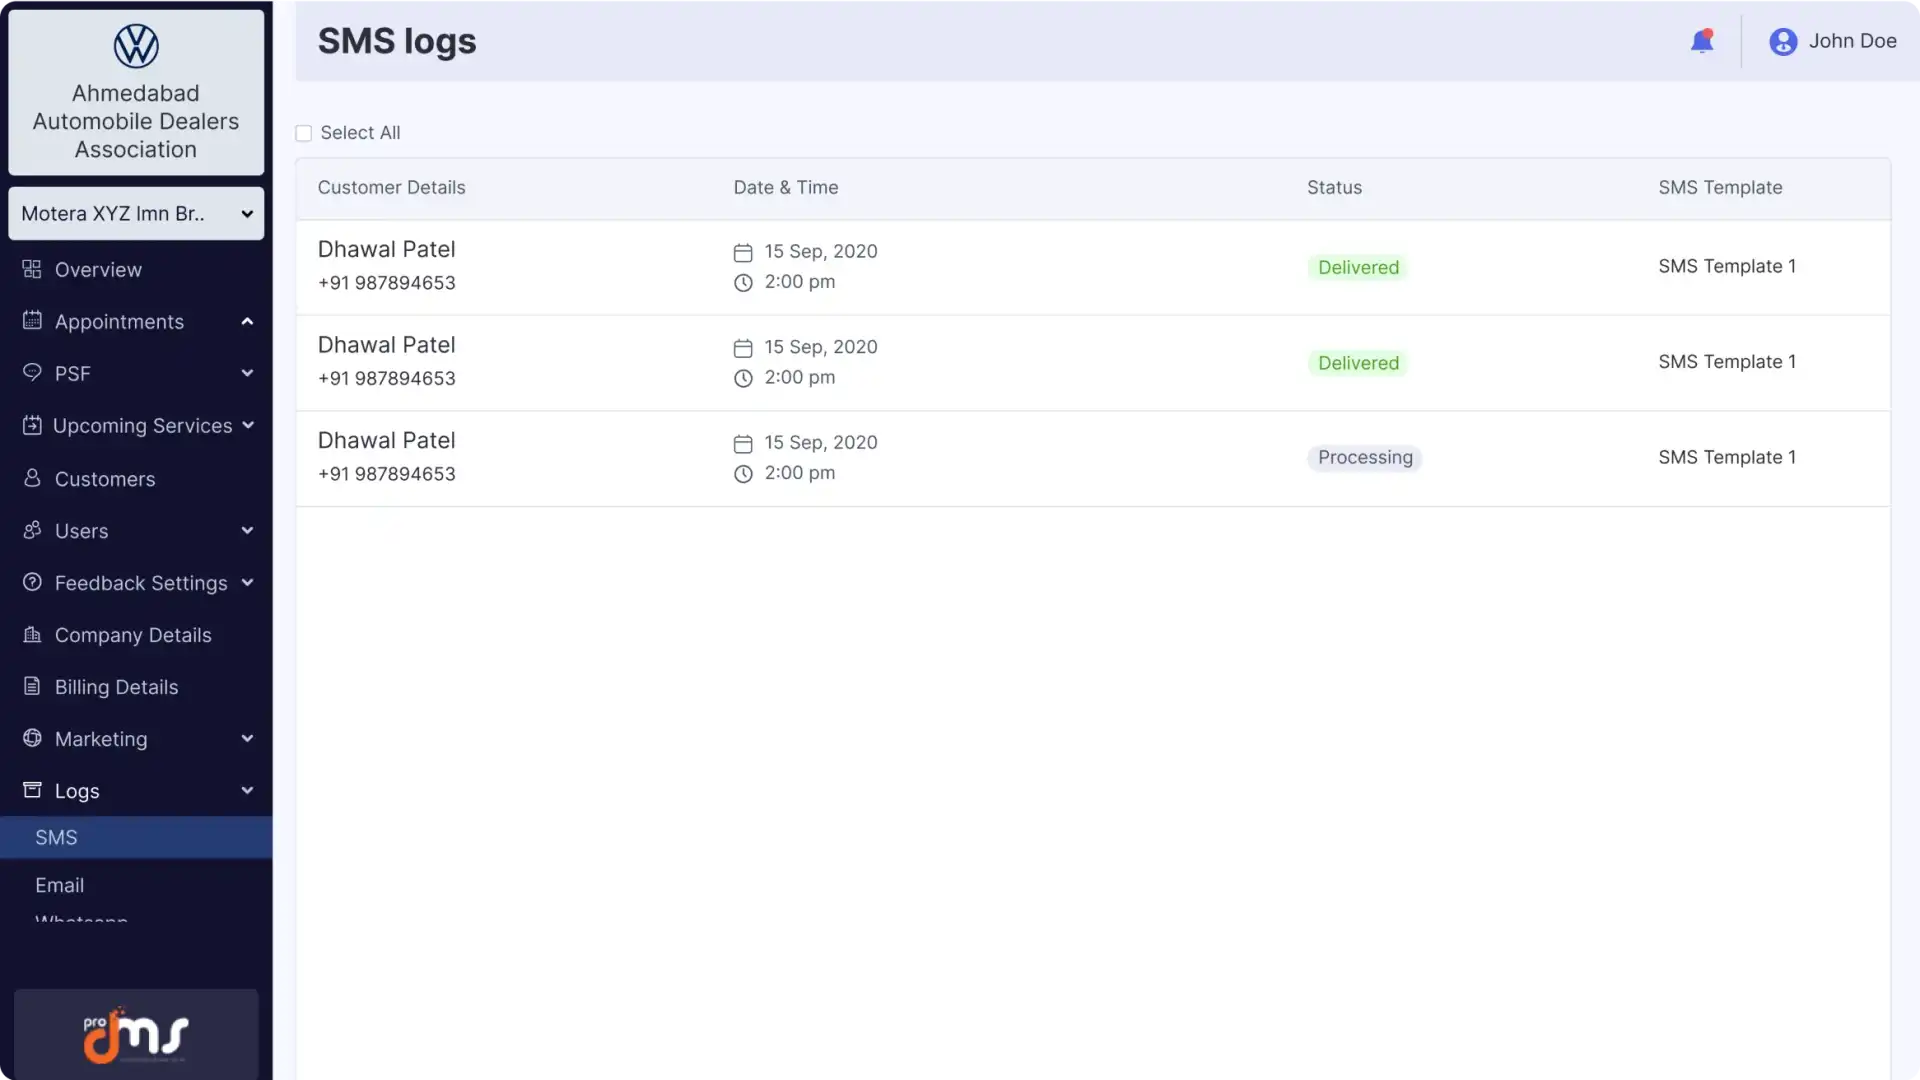Click the Volkswagen logo icon
The width and height of the screenshot is (1920, 1080).
135,46
